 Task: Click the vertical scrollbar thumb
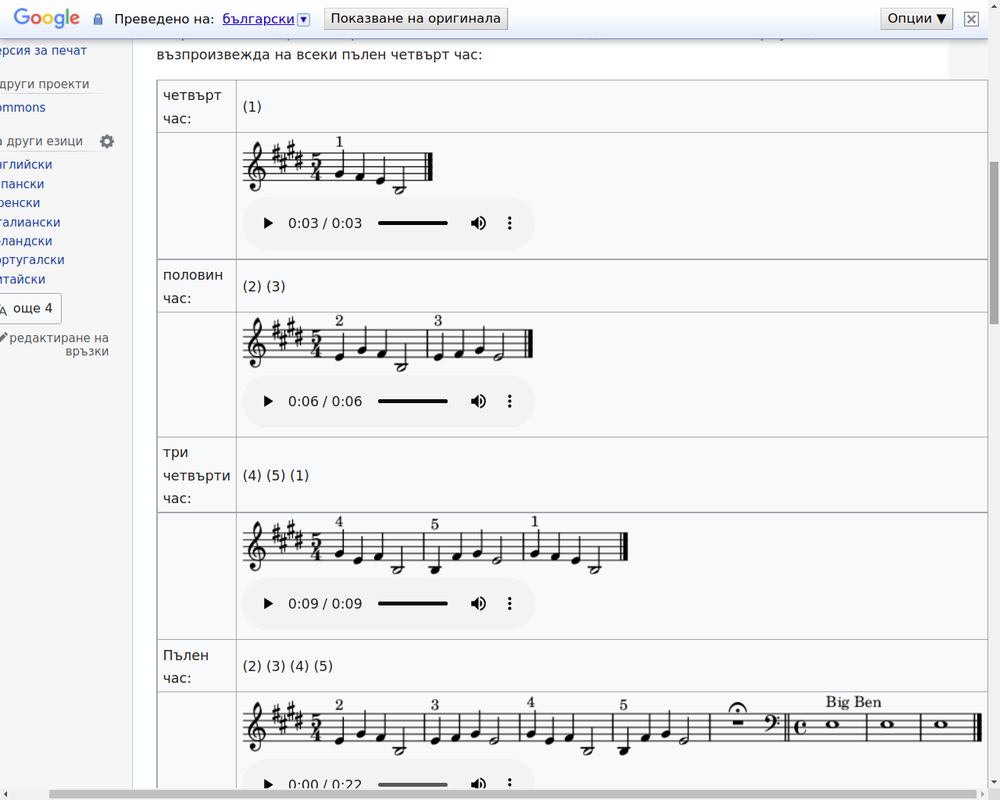[x=994, y=242]
